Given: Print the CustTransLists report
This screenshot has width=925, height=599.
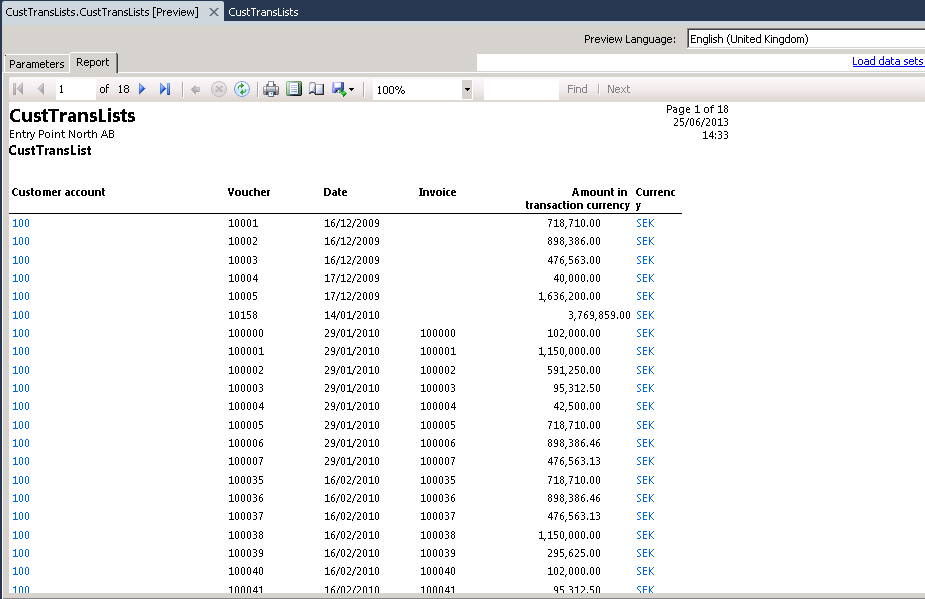Looking at the screenshot, I should coord(270,89).
